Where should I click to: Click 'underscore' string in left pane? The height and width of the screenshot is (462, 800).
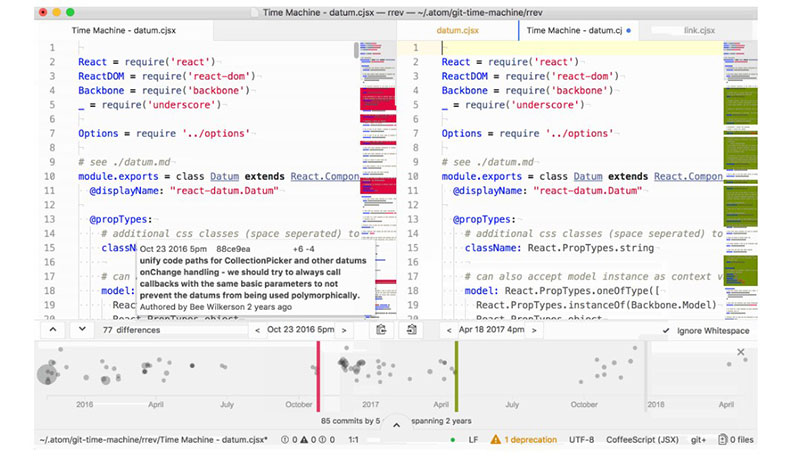click(x=184, y=105)
